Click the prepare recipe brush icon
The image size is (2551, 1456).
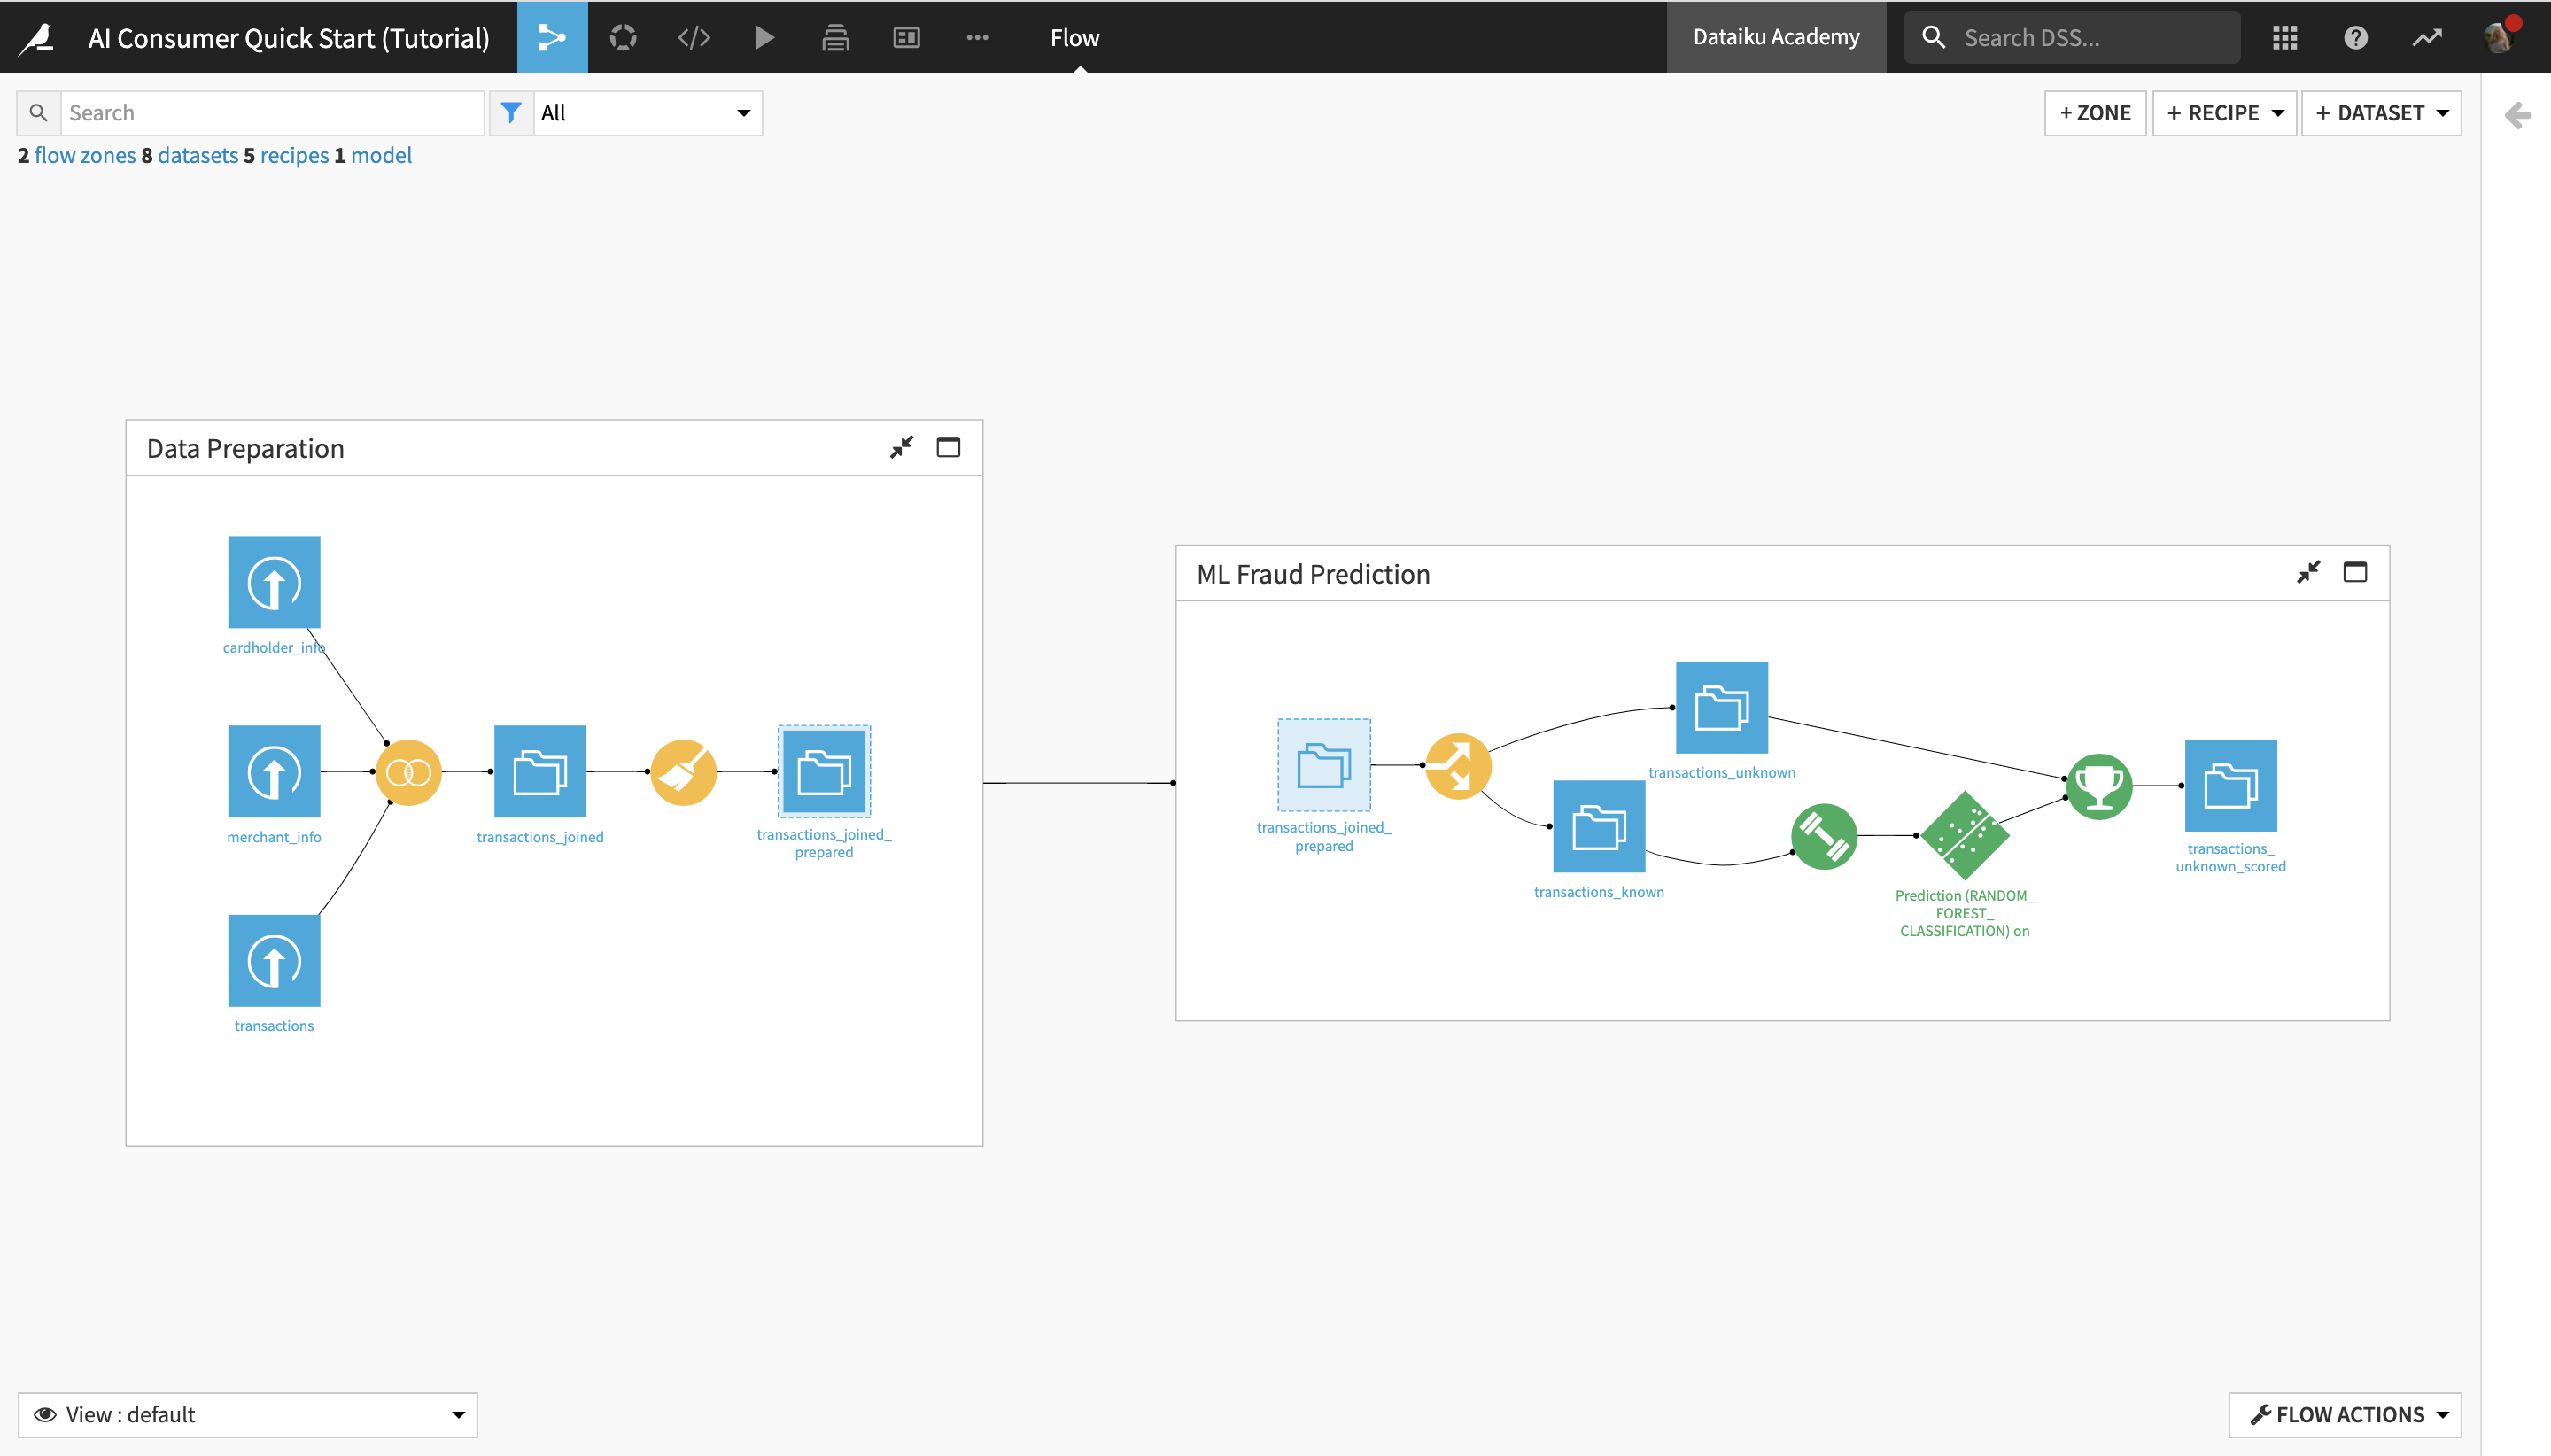coord(681,771)
